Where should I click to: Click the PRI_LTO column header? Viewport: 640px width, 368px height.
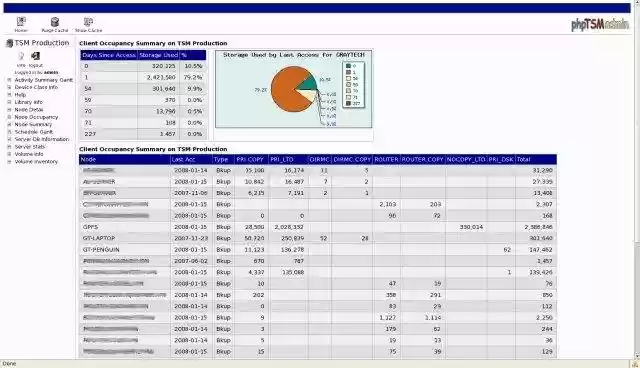[x=288, y=160]
